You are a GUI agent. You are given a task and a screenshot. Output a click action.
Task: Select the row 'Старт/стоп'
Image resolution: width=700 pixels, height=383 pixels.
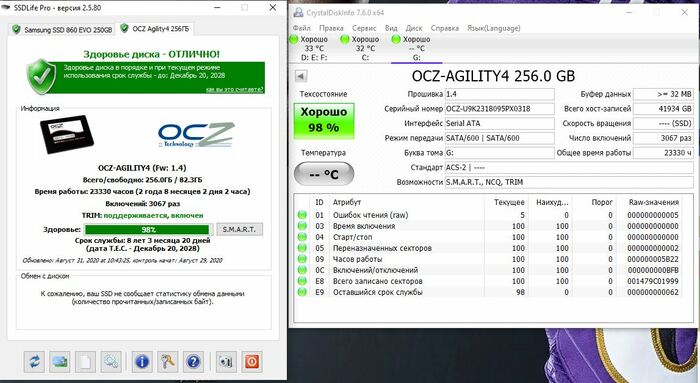point(489,237)
